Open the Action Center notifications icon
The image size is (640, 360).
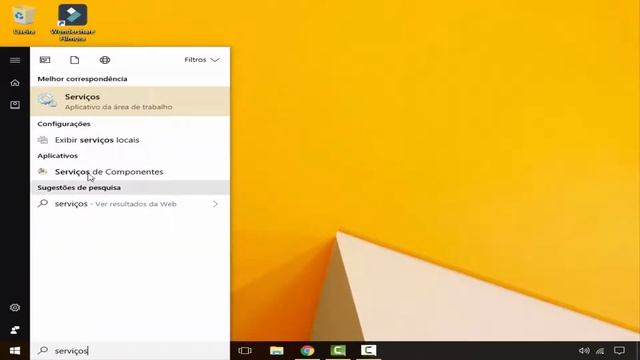(619, 351)
